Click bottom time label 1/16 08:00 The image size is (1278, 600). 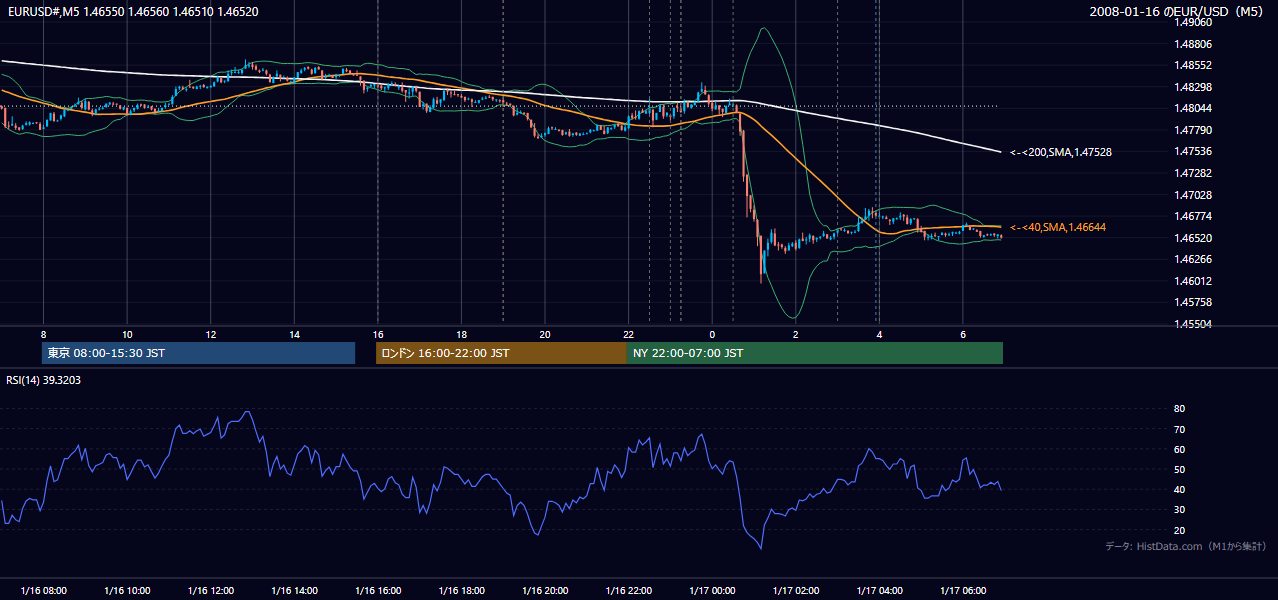coord(43,591)
